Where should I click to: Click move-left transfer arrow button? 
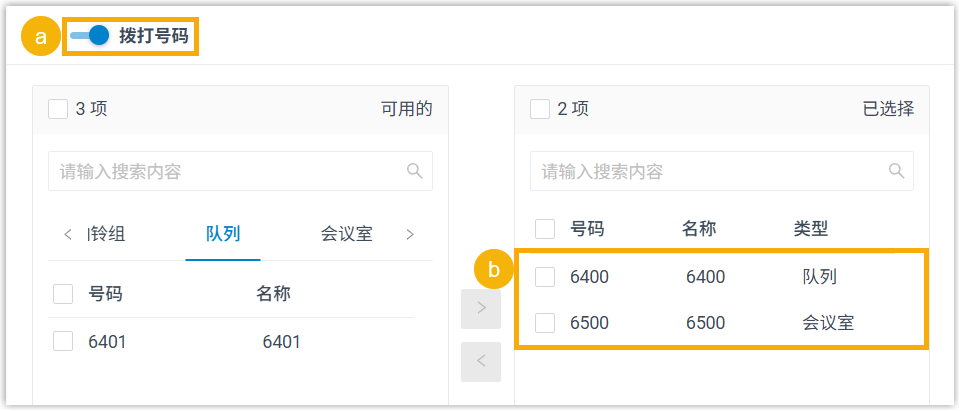click(481, 361)
